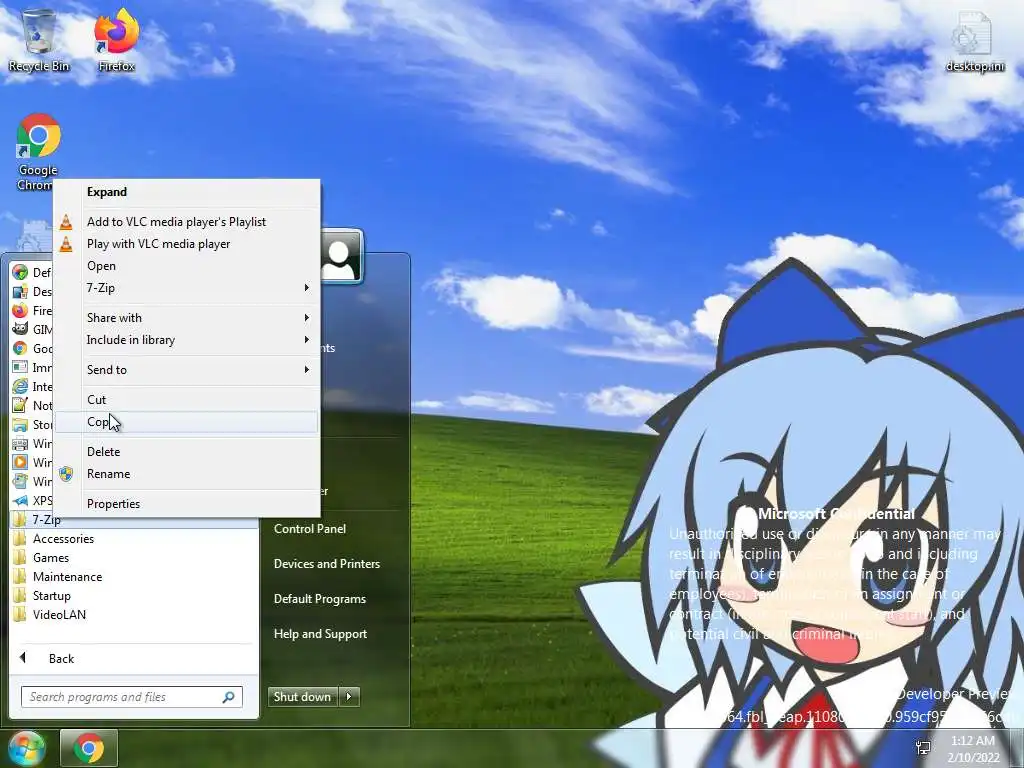The width and height of the screenshot is (1024, 768).
Task: Choose Cut in the context menu
Action: point(186,400)
